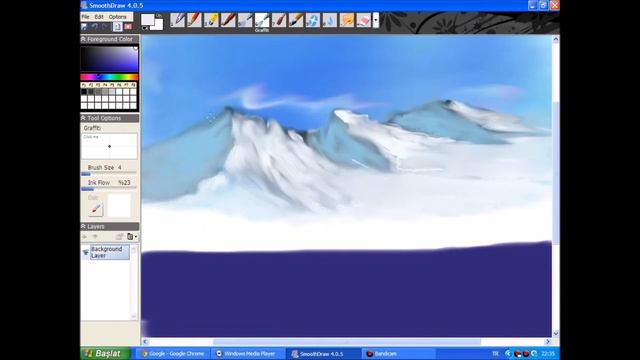Screen dimensions: 640x360
Task: Click the canvas horizontal scrollbar thumb
Action: (347, 342)
